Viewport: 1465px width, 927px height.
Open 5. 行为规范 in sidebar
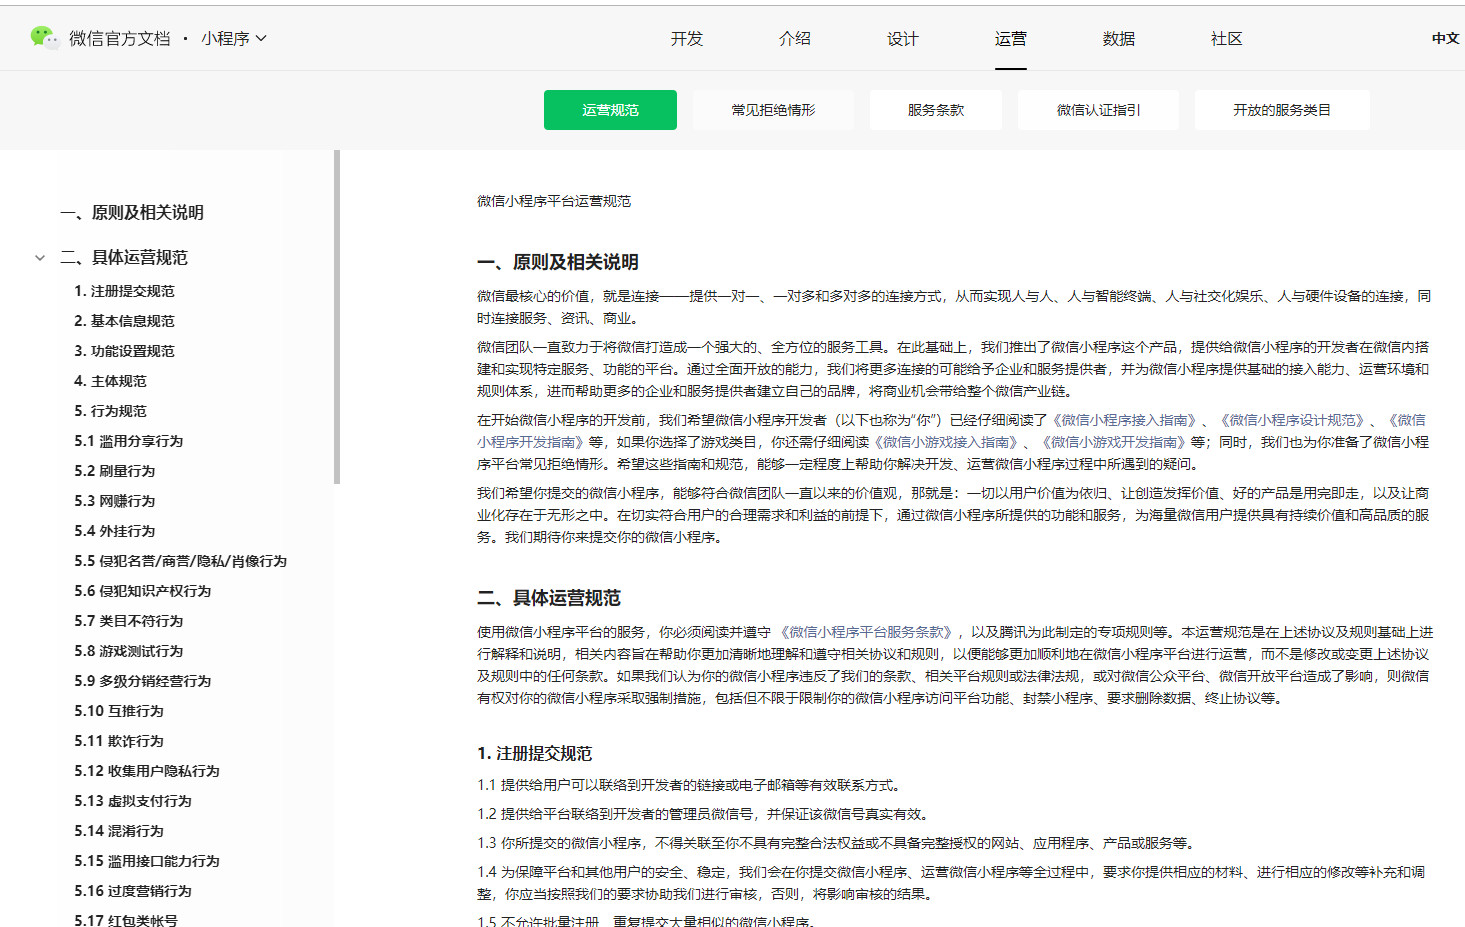point(110,411)
